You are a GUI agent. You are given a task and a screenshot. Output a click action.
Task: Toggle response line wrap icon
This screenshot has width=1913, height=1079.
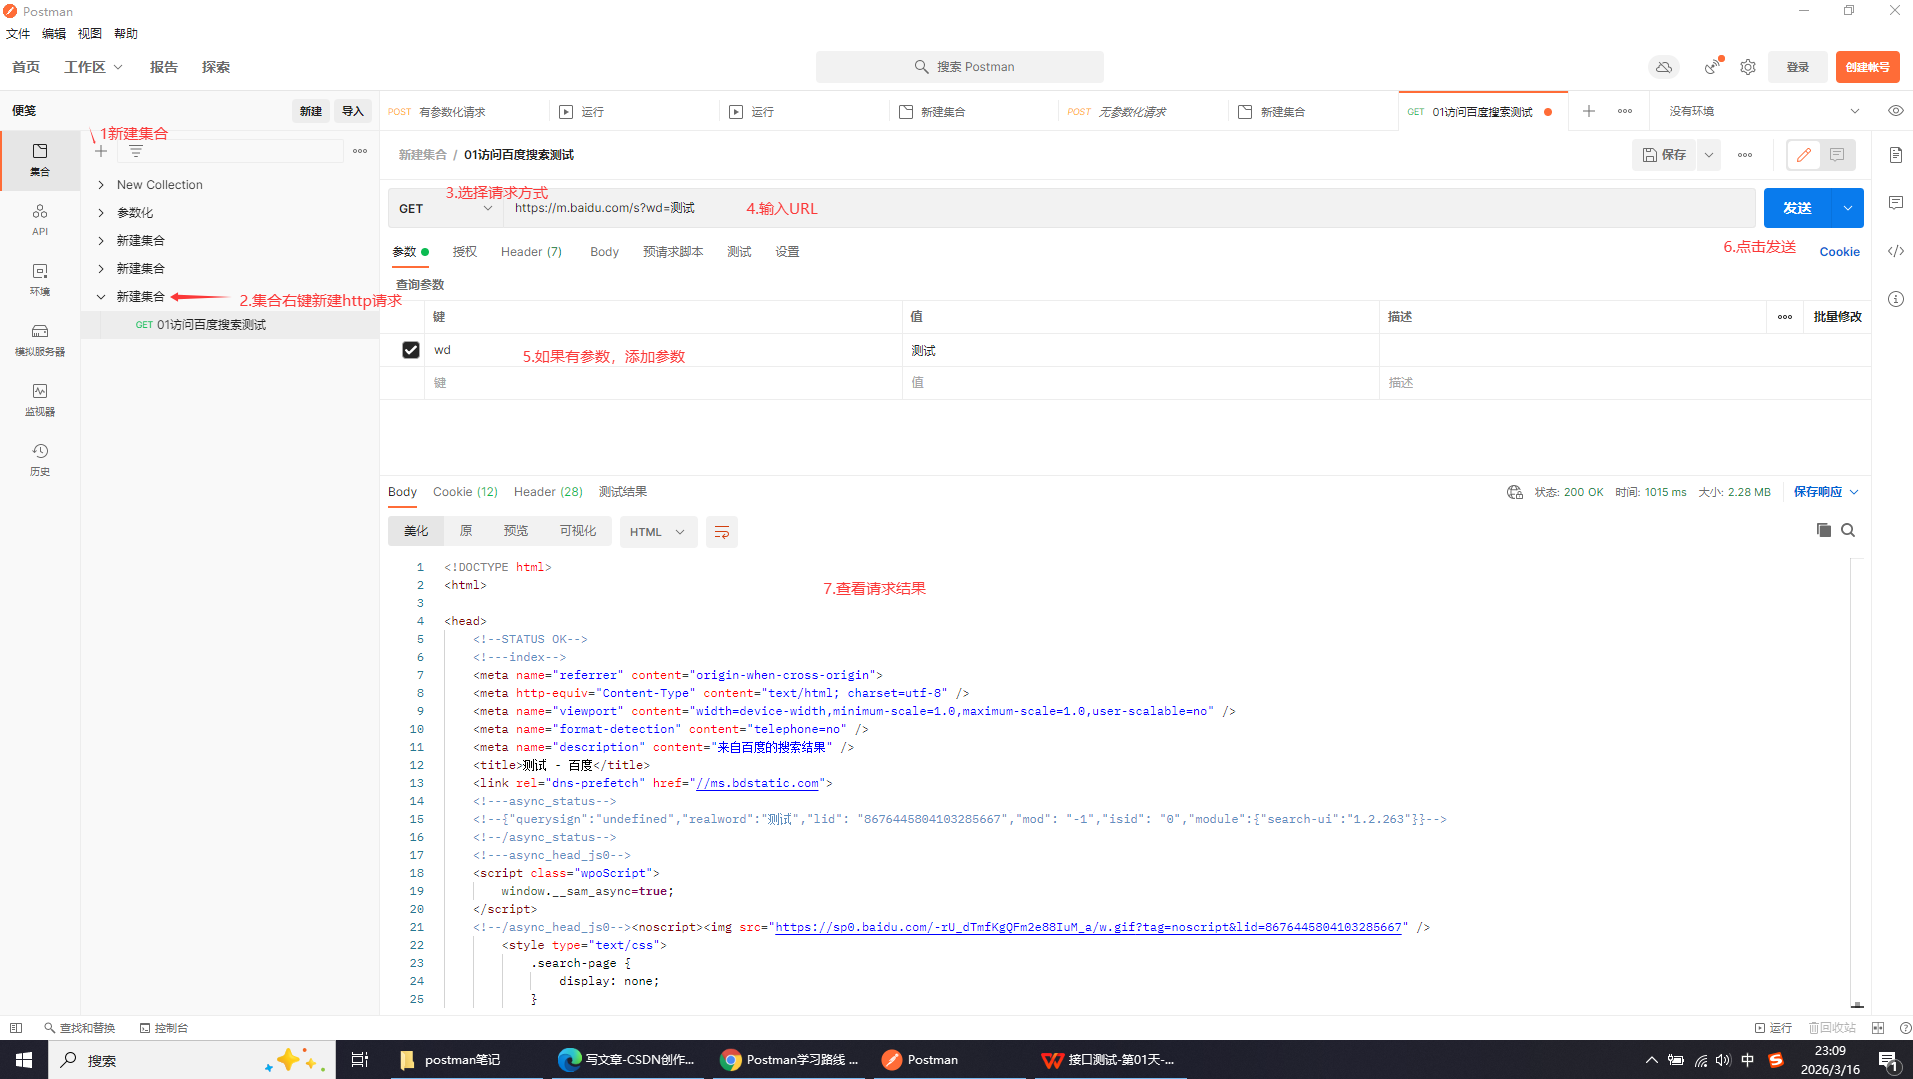tap(722, 532)
